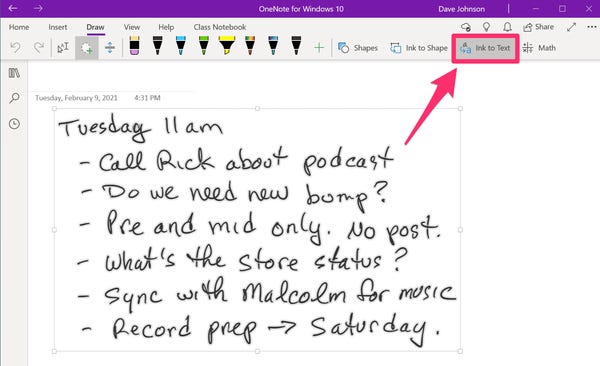Image resolution: width=600 pixels, height=366 pixels.
Task: Click the Redo arrow icon
Action: [x=39, y=48]
